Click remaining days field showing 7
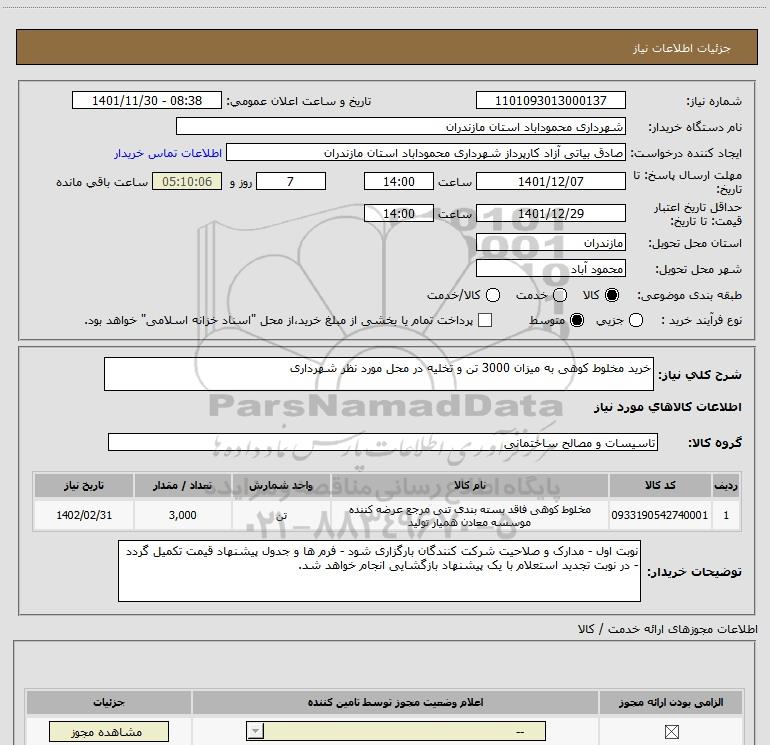Screen dimensions: 770x745 click(x=291, y=182)
